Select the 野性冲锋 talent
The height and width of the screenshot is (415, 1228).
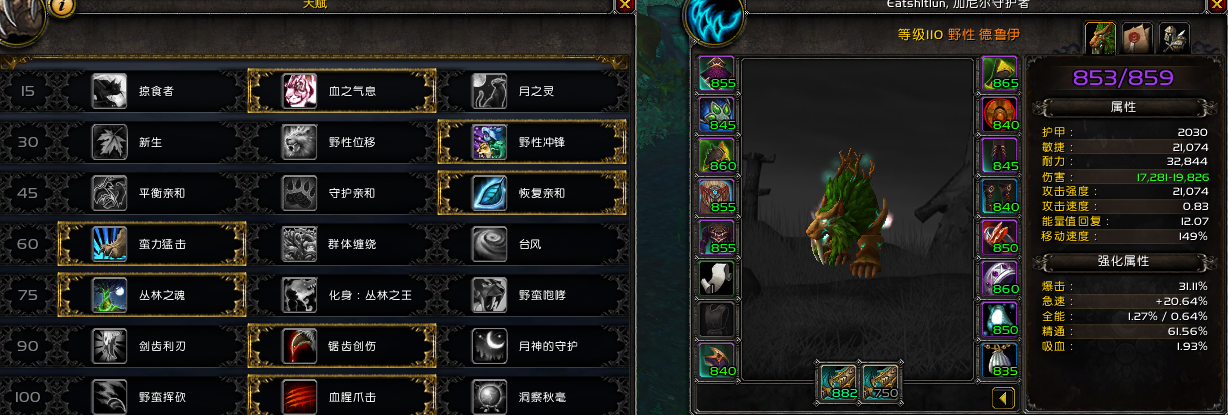tap(532, 142)
